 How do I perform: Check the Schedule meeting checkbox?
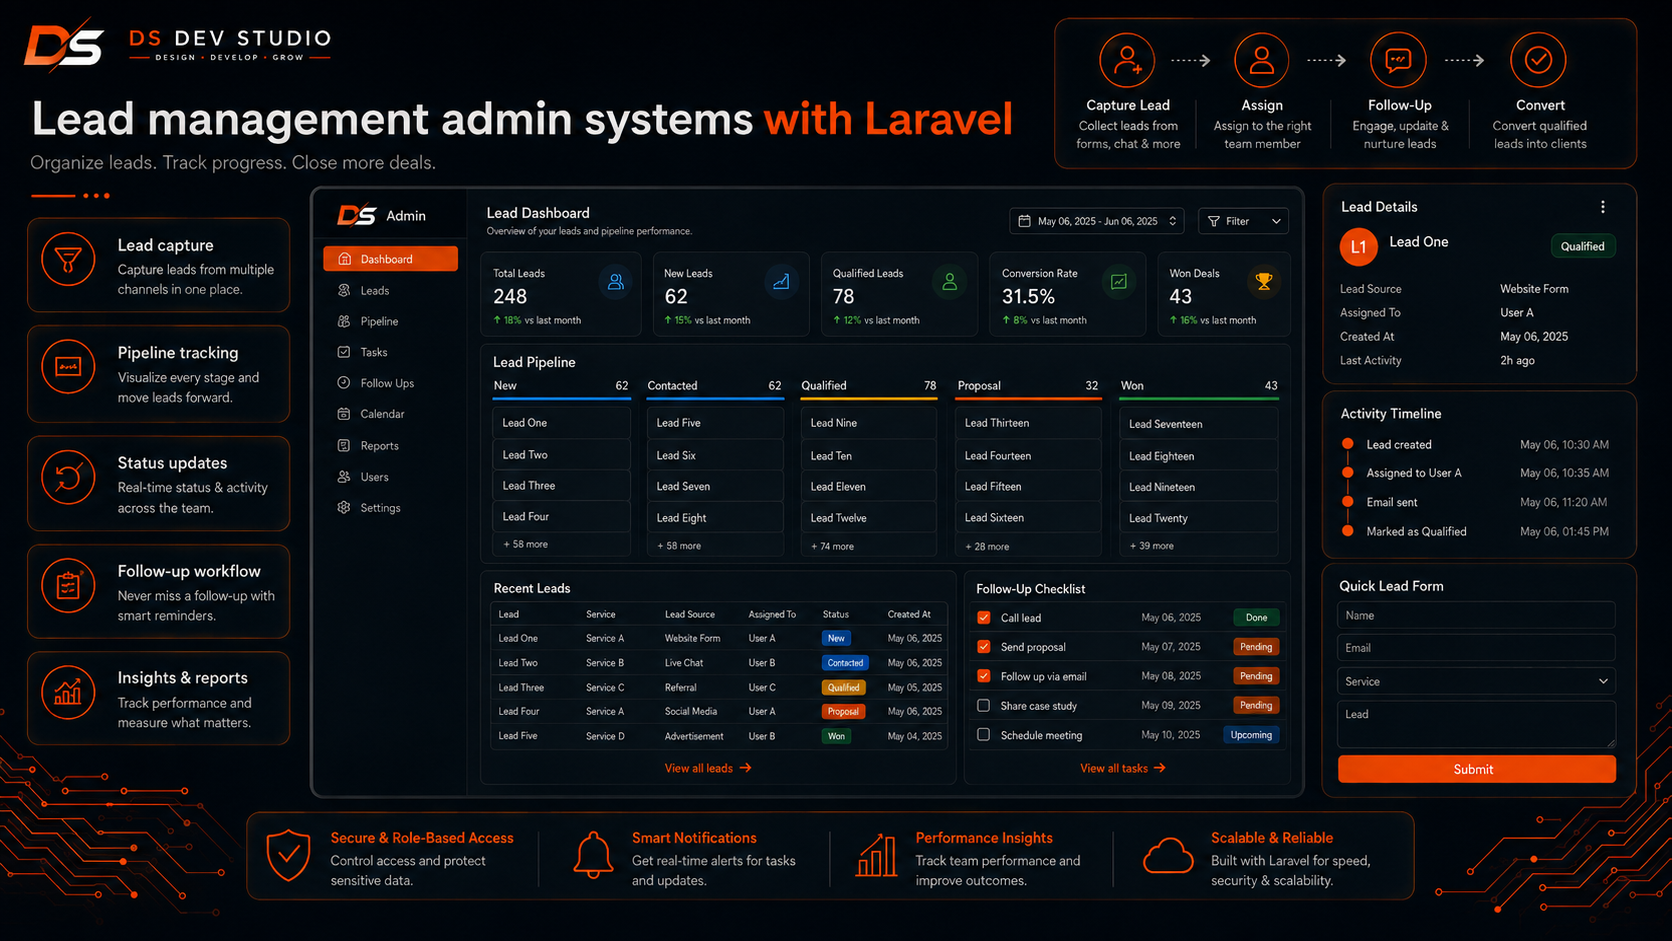coord(984,734)
